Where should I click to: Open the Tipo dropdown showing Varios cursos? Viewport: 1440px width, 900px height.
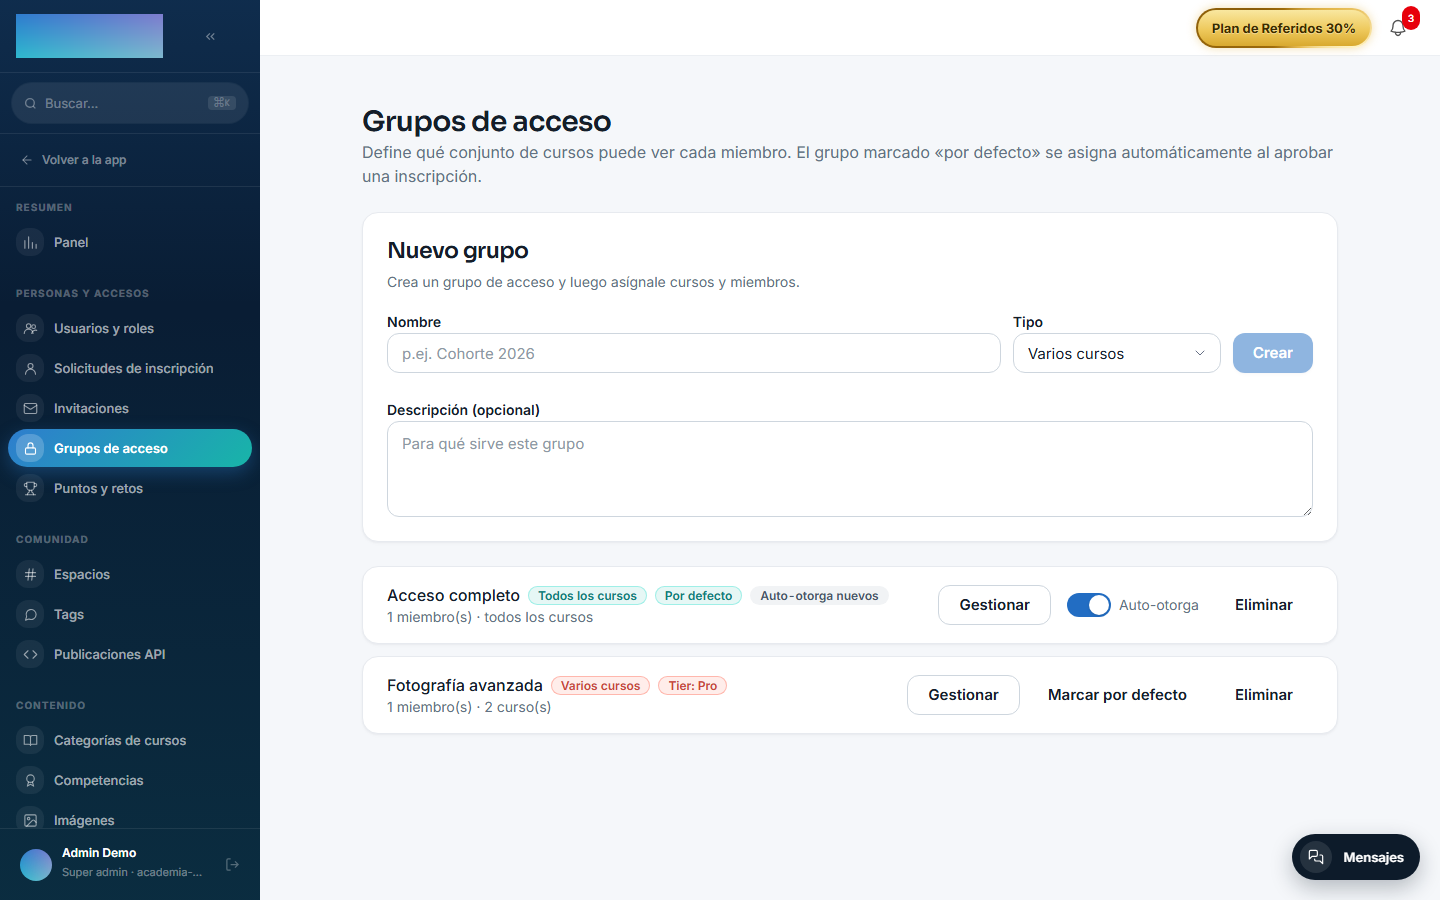pos(1116,353)
